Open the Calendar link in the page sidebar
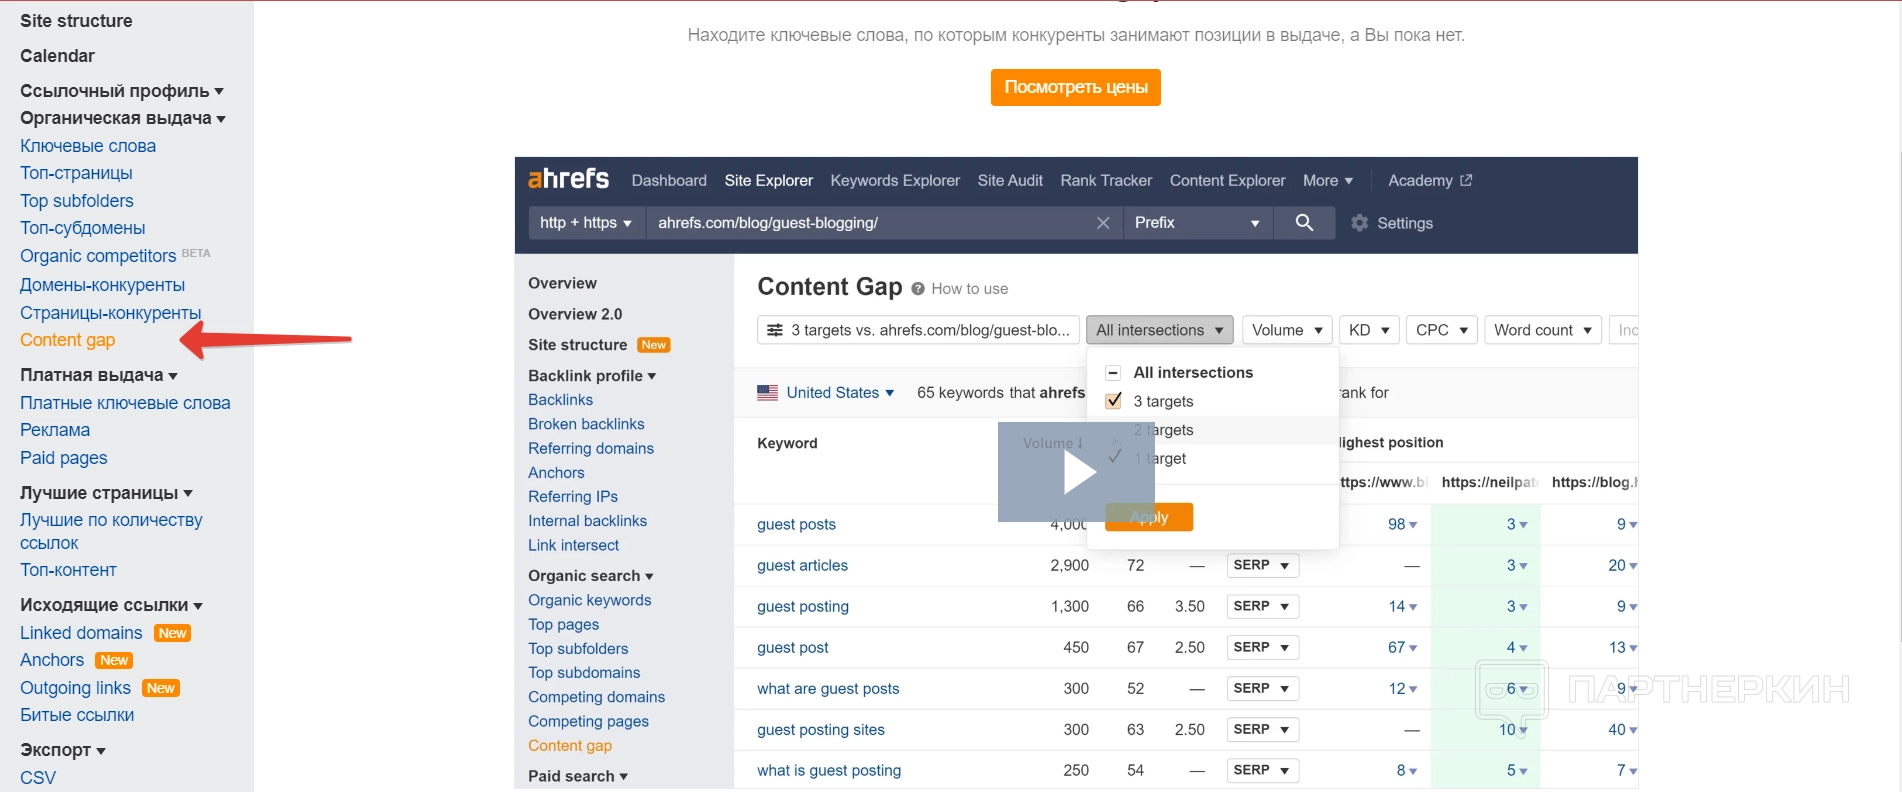This screenshot has width=1902, height=792. point(57,56)
